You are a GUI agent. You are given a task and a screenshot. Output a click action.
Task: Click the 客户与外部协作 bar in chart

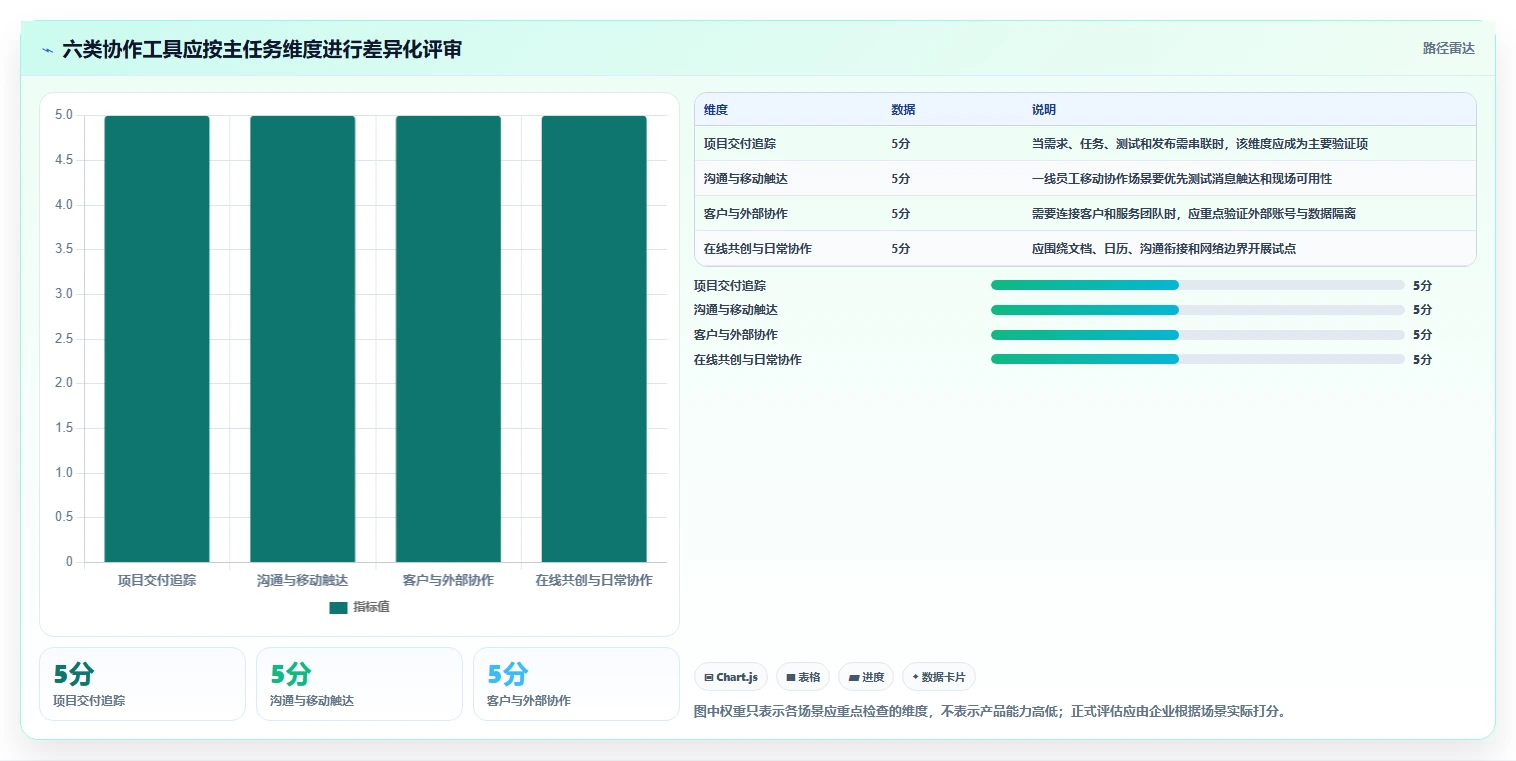(x=448, y=339)
